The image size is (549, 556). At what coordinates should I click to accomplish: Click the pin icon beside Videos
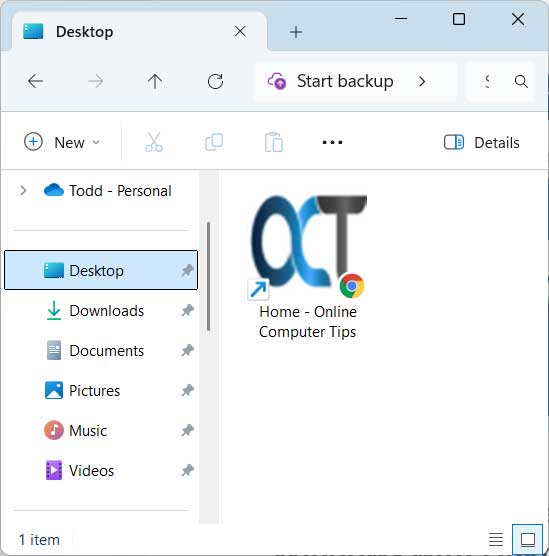(187, 471)
